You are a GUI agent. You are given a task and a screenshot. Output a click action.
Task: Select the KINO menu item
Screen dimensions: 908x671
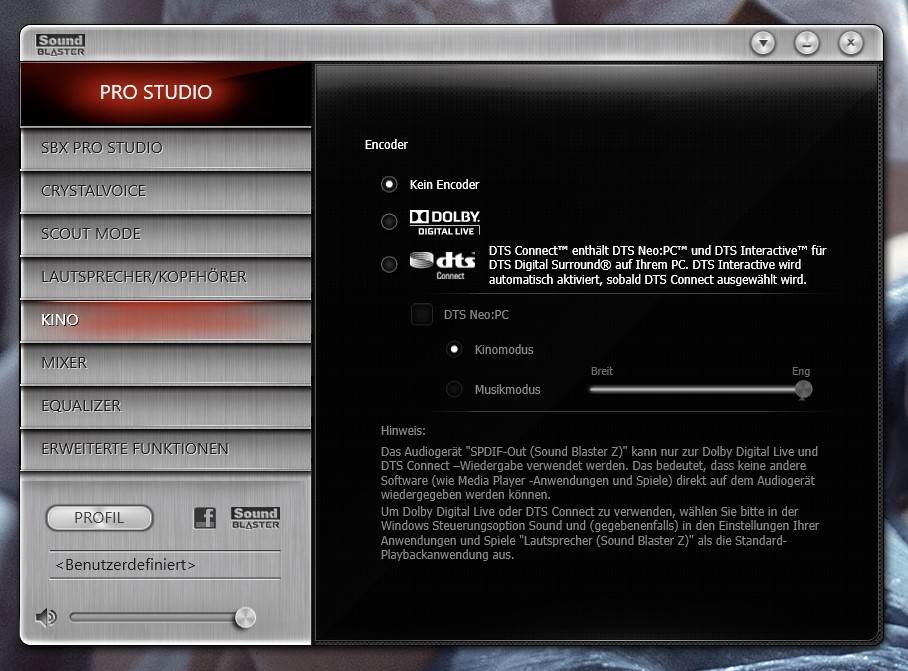(x=166, y=320)
